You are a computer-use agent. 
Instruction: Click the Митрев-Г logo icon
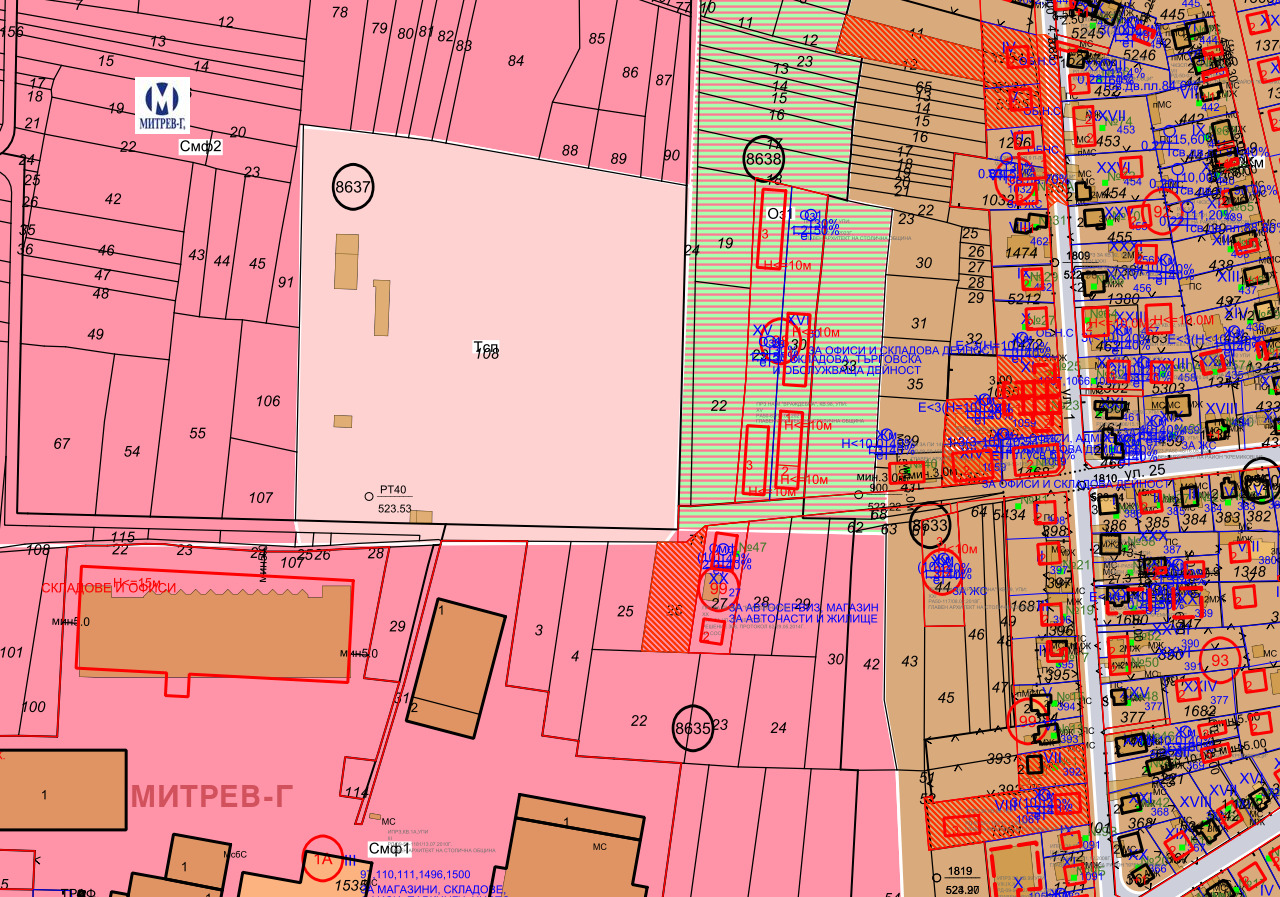pos(162,105)
